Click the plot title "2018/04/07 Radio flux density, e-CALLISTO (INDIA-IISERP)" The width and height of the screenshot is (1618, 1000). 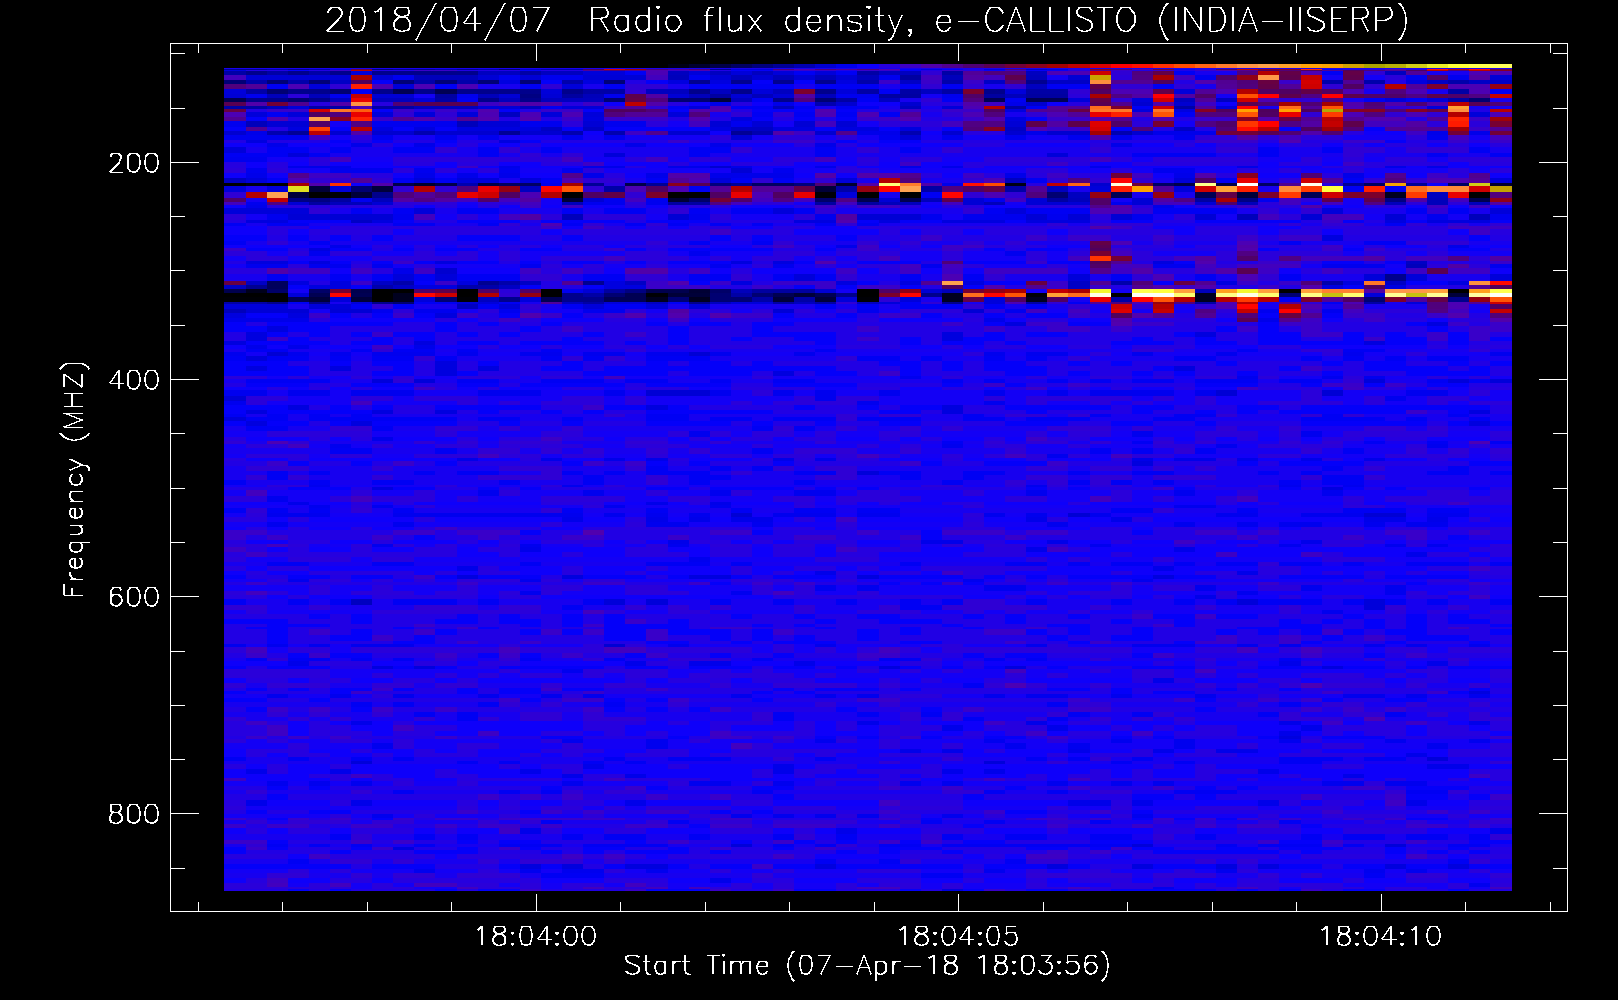[867, 20]
